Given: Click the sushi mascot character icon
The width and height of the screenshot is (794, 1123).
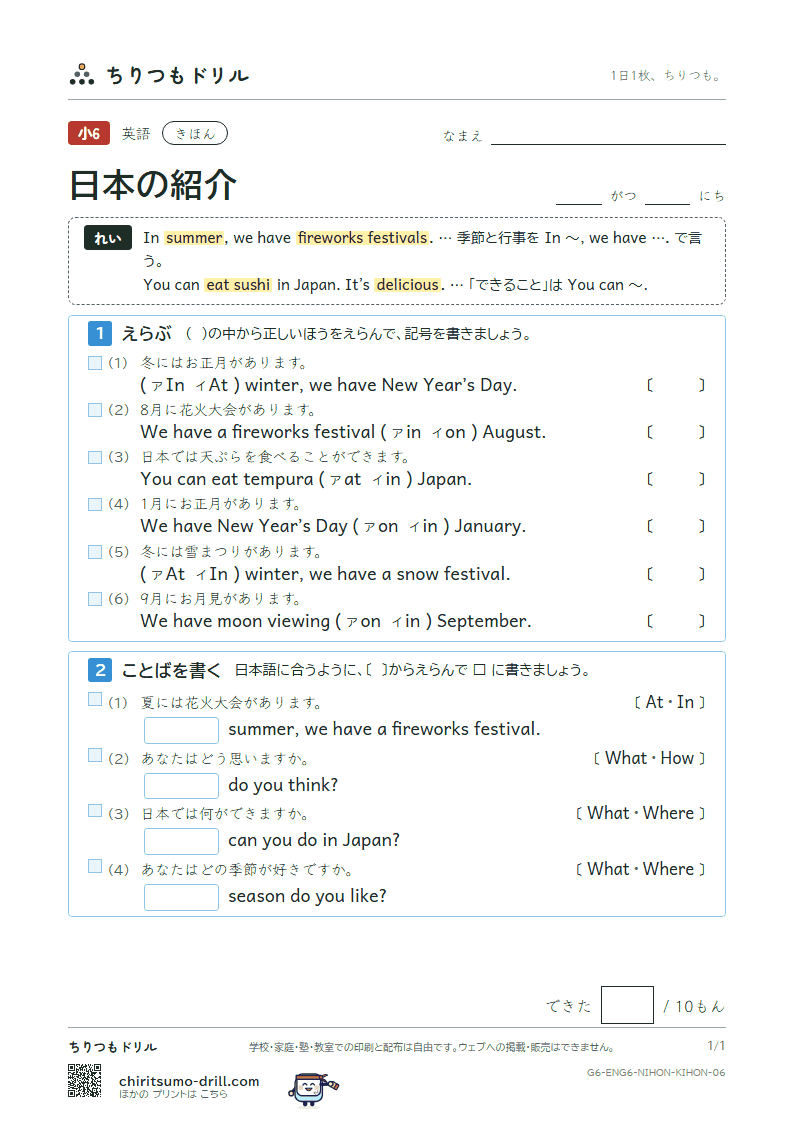Looking at the screenshot, I should tap(313, 1089).
